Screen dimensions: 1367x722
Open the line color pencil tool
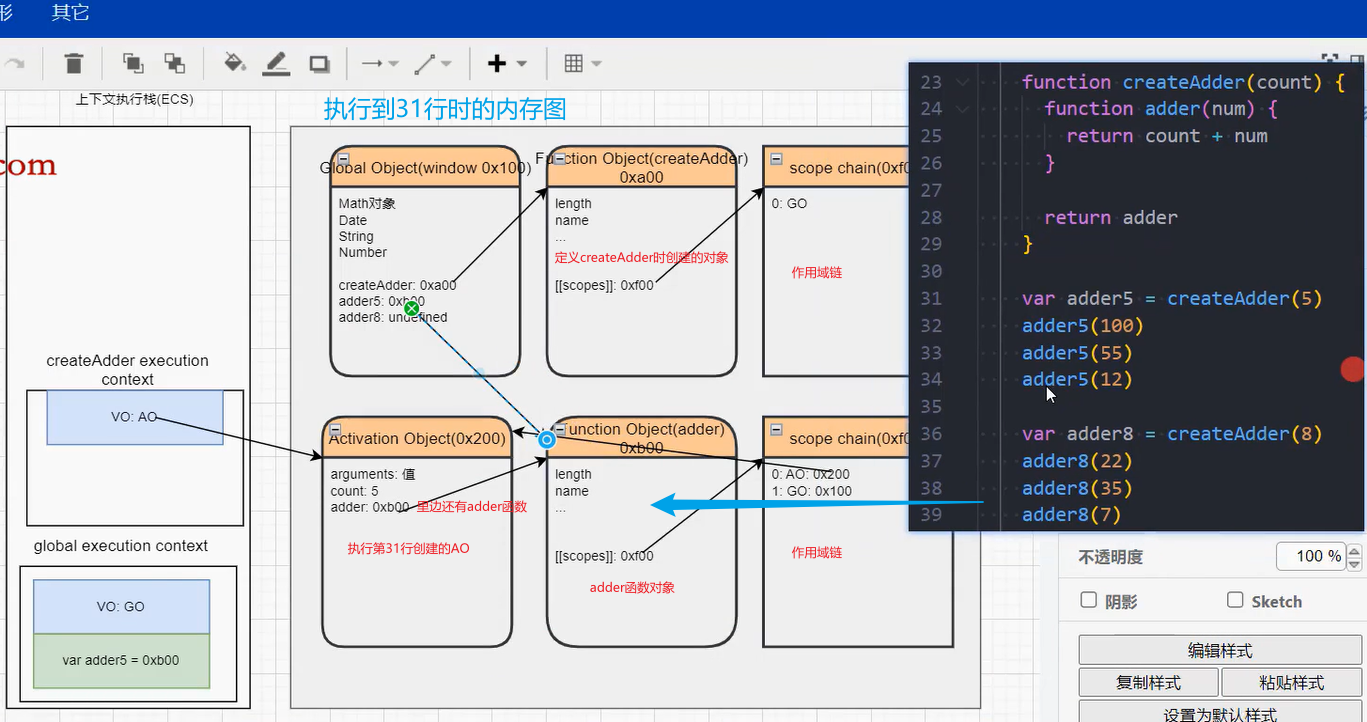click(x=276, y=63)
